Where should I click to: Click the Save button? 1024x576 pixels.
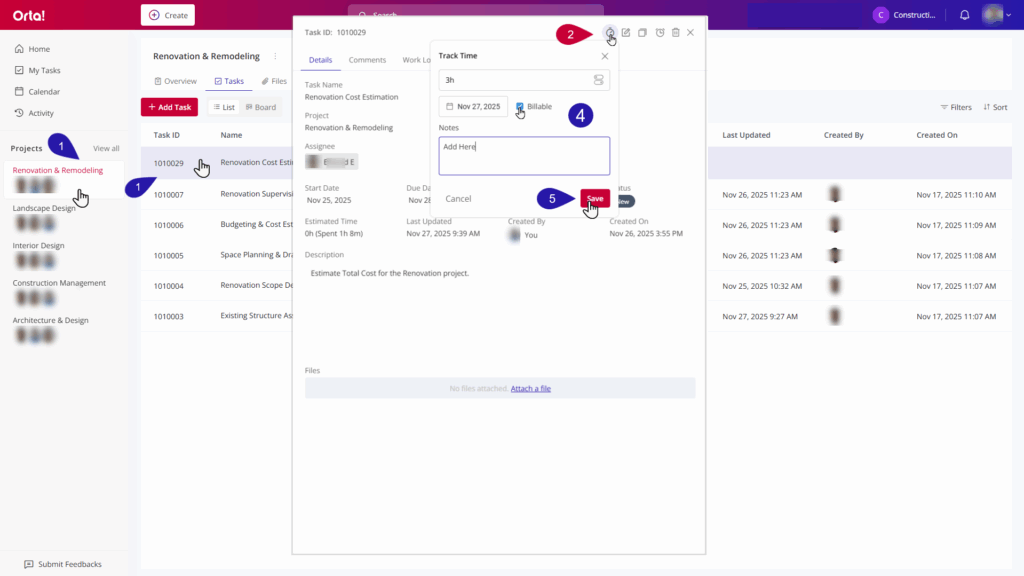[595, 198]
